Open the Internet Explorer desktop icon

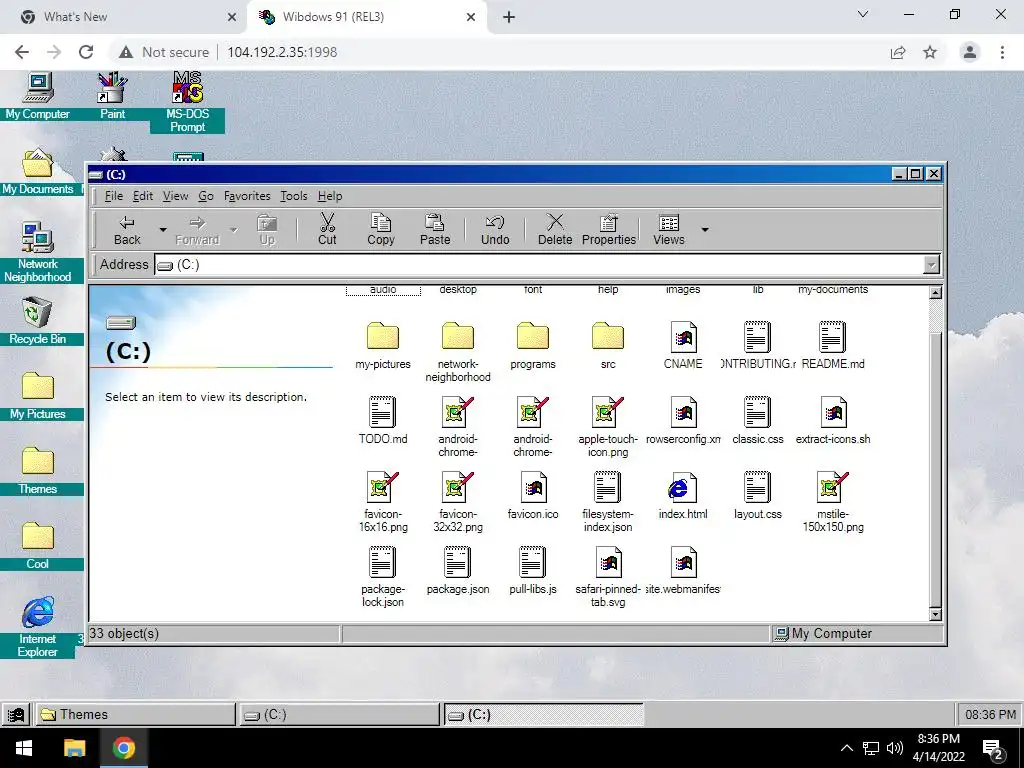(37, 627)
